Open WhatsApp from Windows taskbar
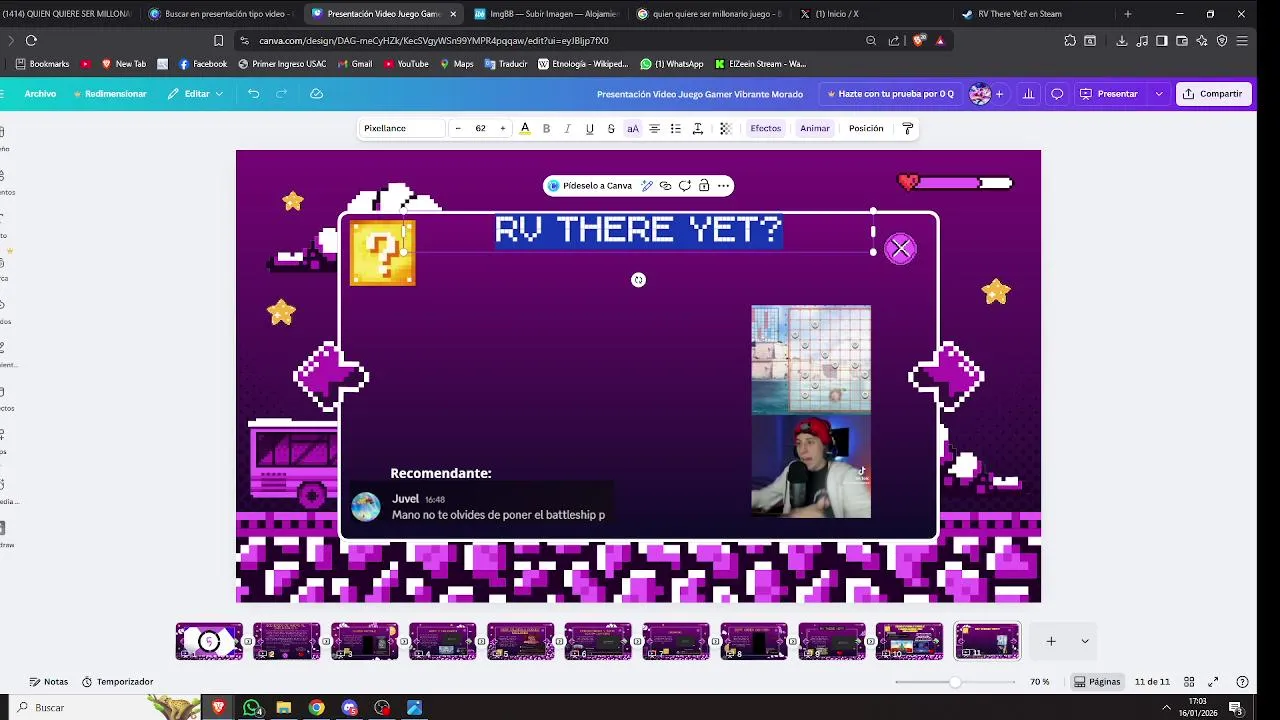 pyautogui.click(x=252, y=708)
